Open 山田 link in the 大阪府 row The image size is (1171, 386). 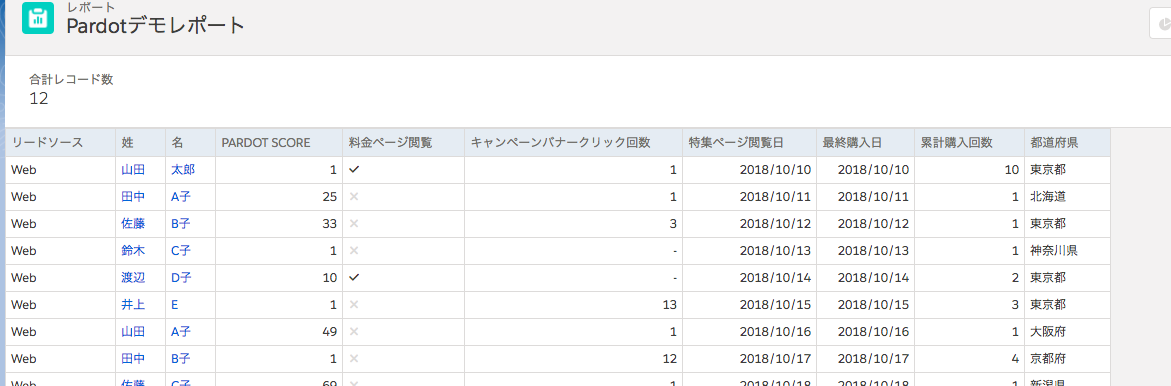point(133,331)
